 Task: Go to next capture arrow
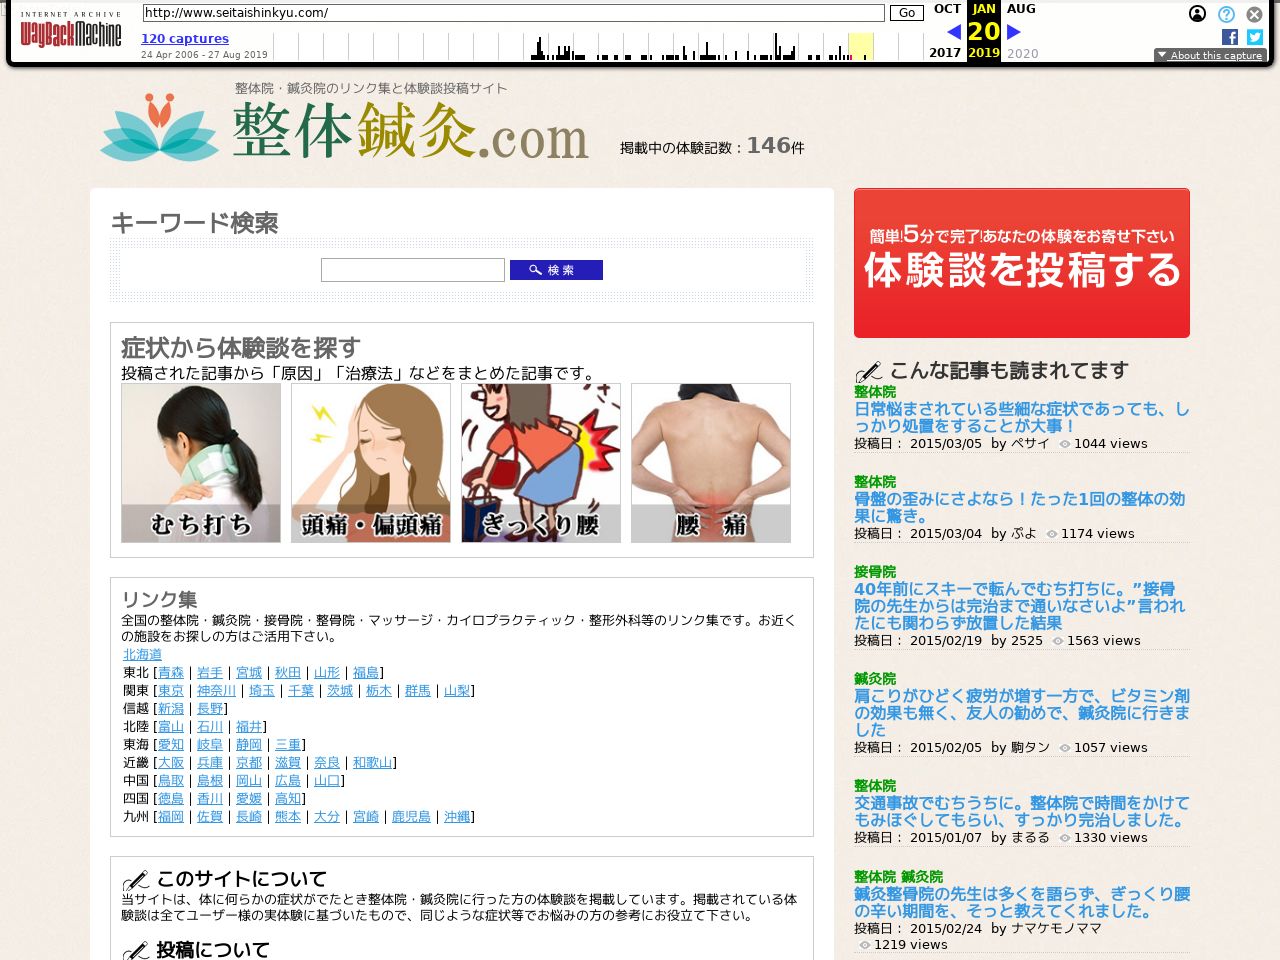[1013, 32]
